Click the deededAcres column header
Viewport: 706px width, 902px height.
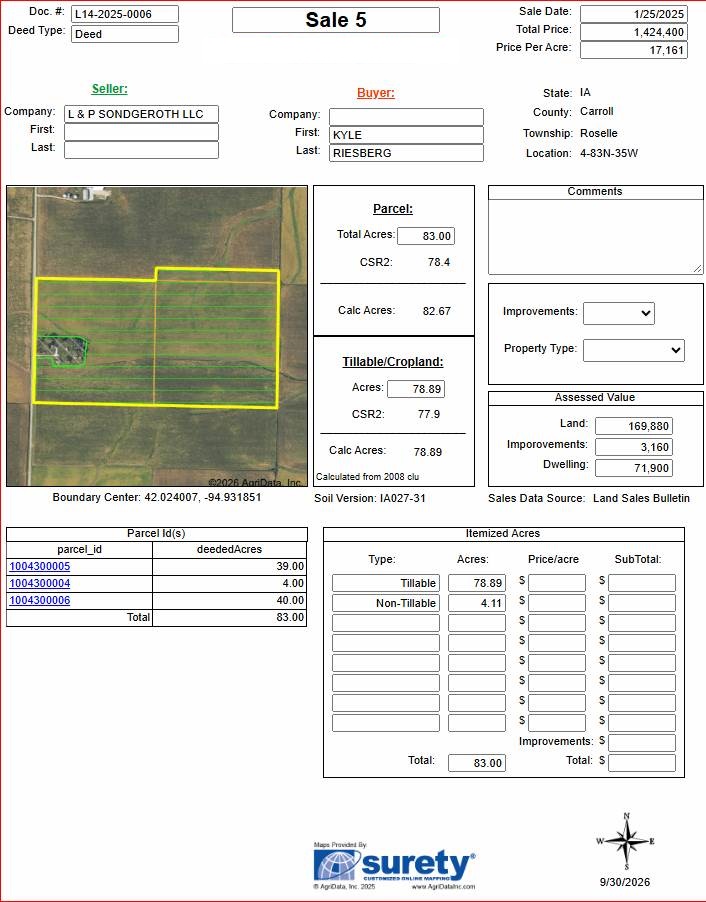230,549
